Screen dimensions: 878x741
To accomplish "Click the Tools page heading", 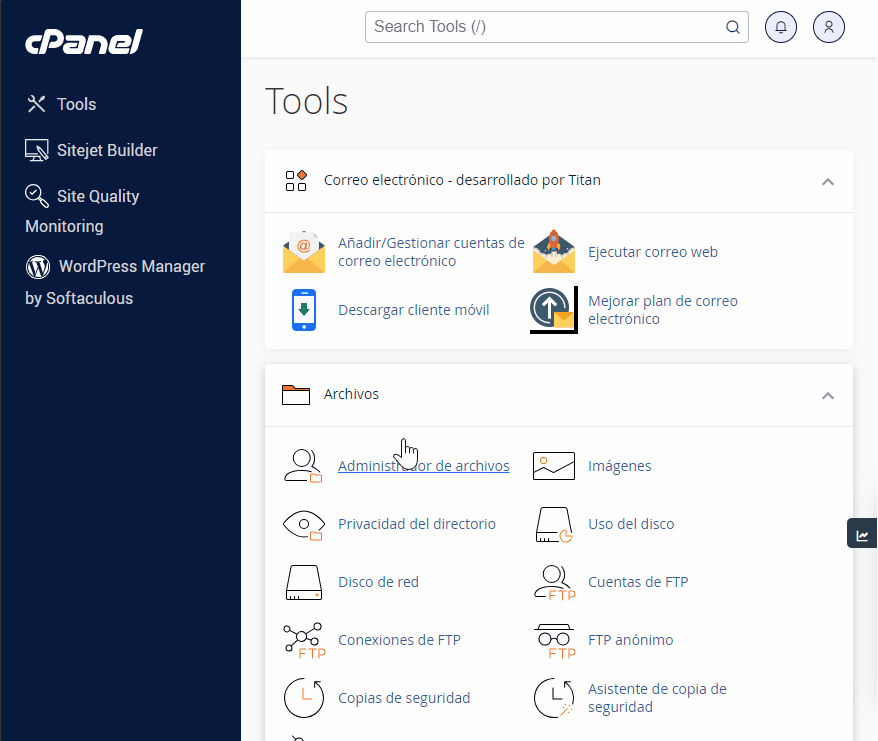I will (x=306, y=101).
